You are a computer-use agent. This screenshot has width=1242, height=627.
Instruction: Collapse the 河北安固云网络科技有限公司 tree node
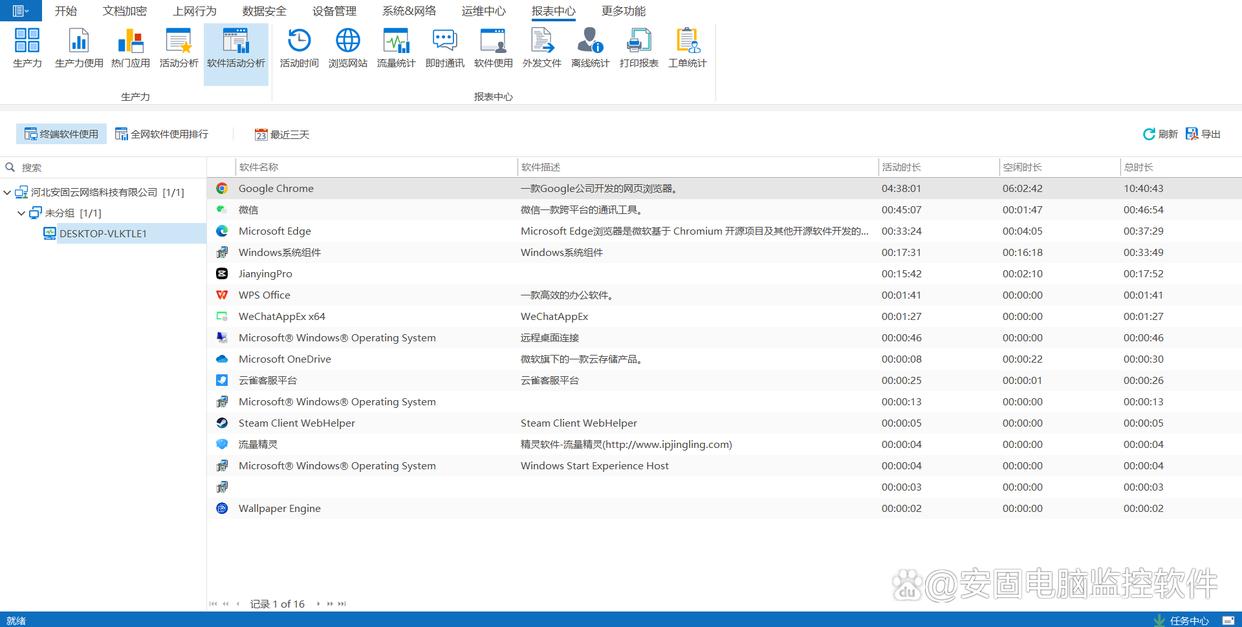(x=8, y=192)
